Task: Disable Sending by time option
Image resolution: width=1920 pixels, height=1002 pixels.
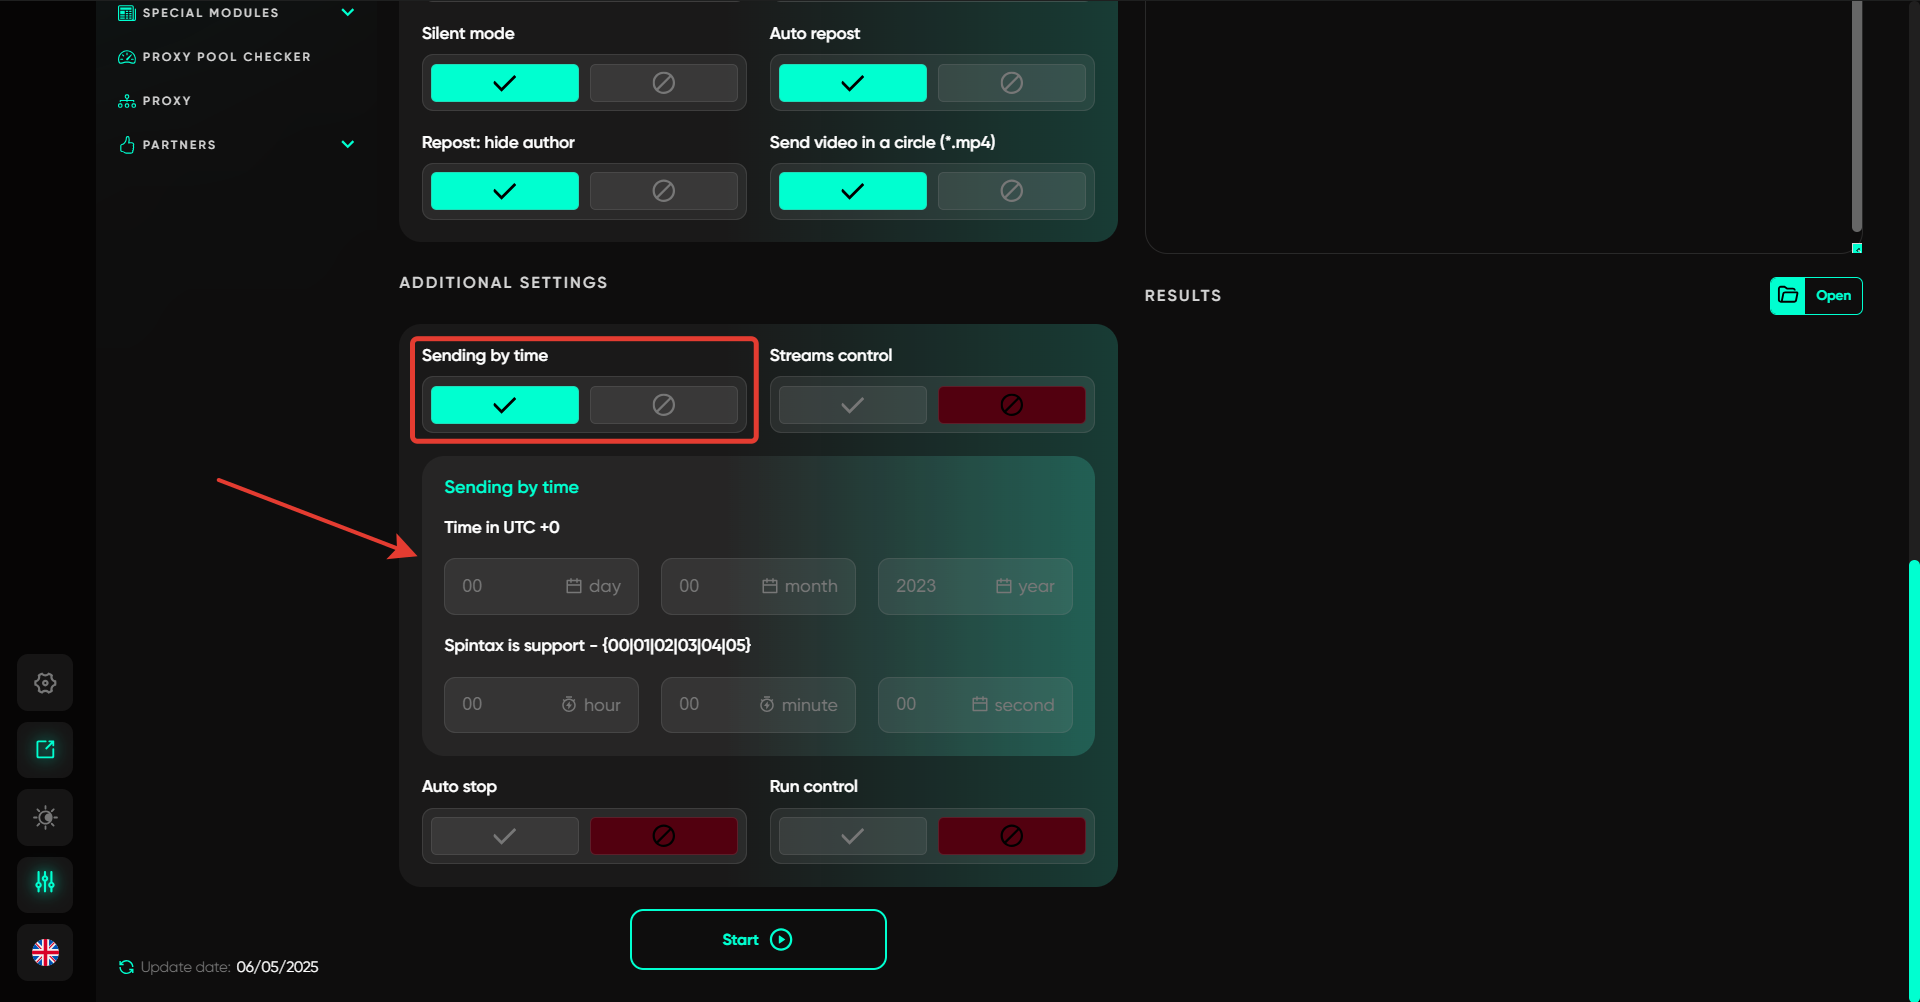Action: click(x=663, y=405)
